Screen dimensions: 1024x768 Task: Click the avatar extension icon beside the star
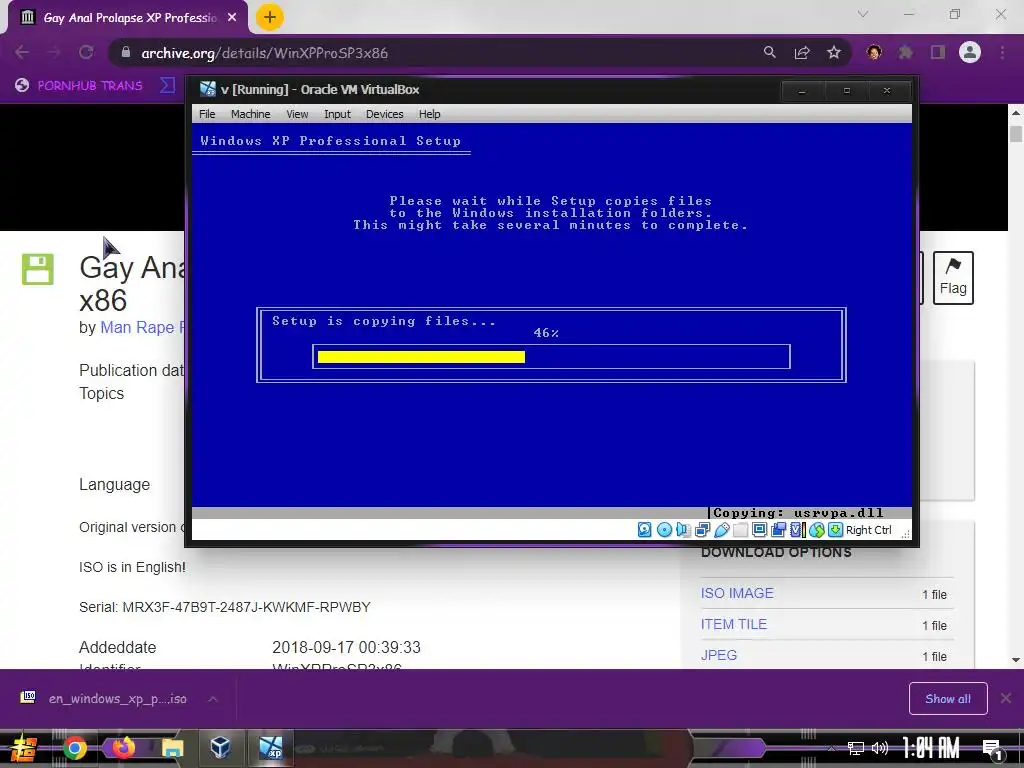pos(874,52)
